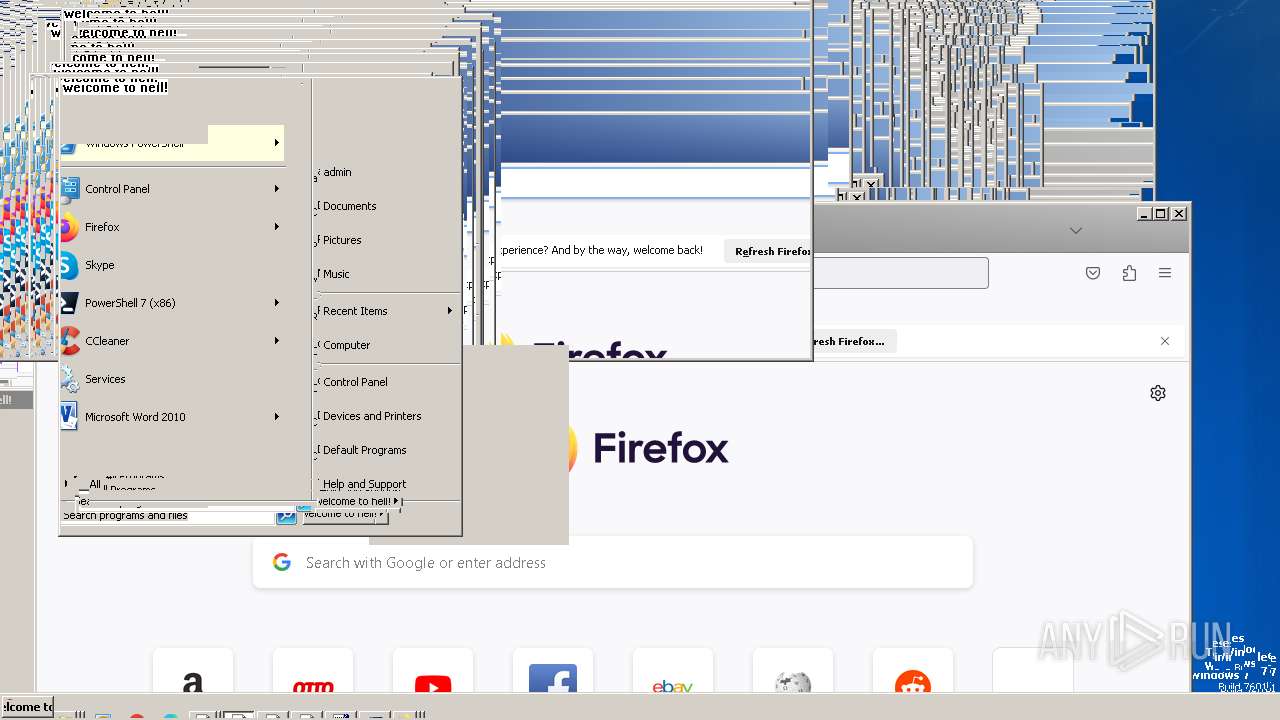Open the List all tabs chevron in Firefox
This screenshot has width=1280, height=720.
pos(1076,231)
